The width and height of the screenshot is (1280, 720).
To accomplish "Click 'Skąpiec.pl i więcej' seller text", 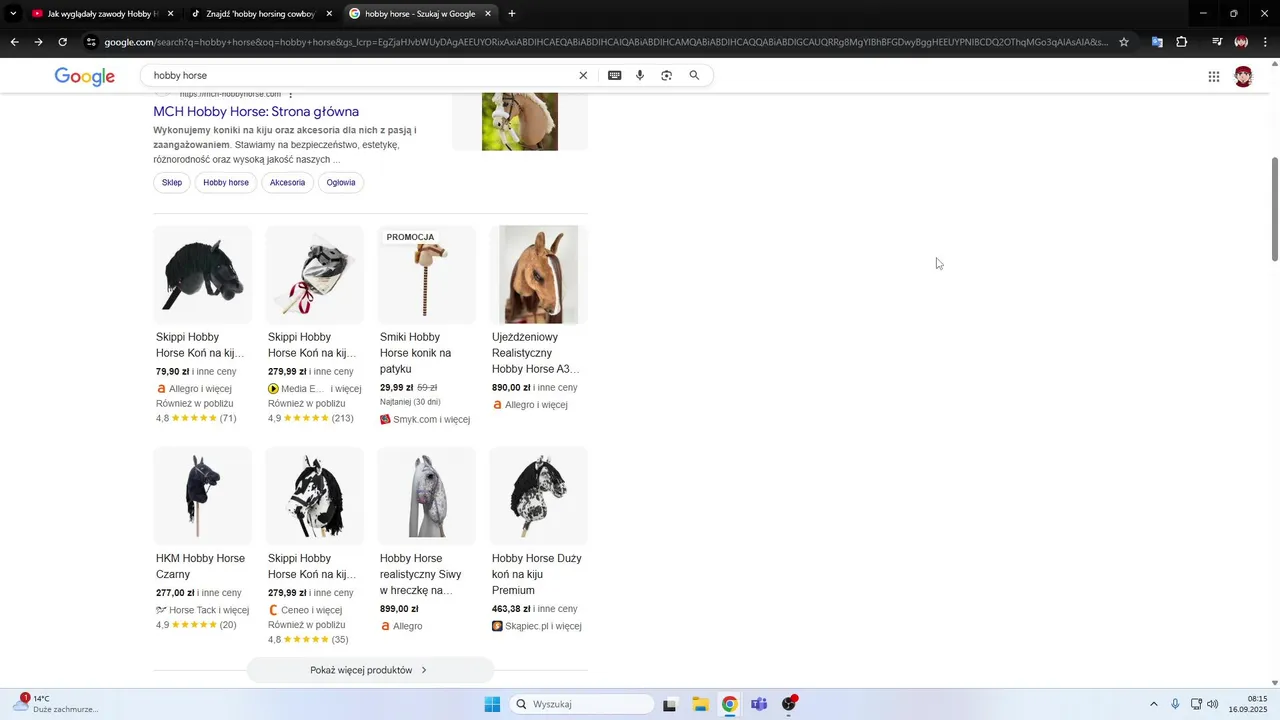I will (x=543, y=626).
